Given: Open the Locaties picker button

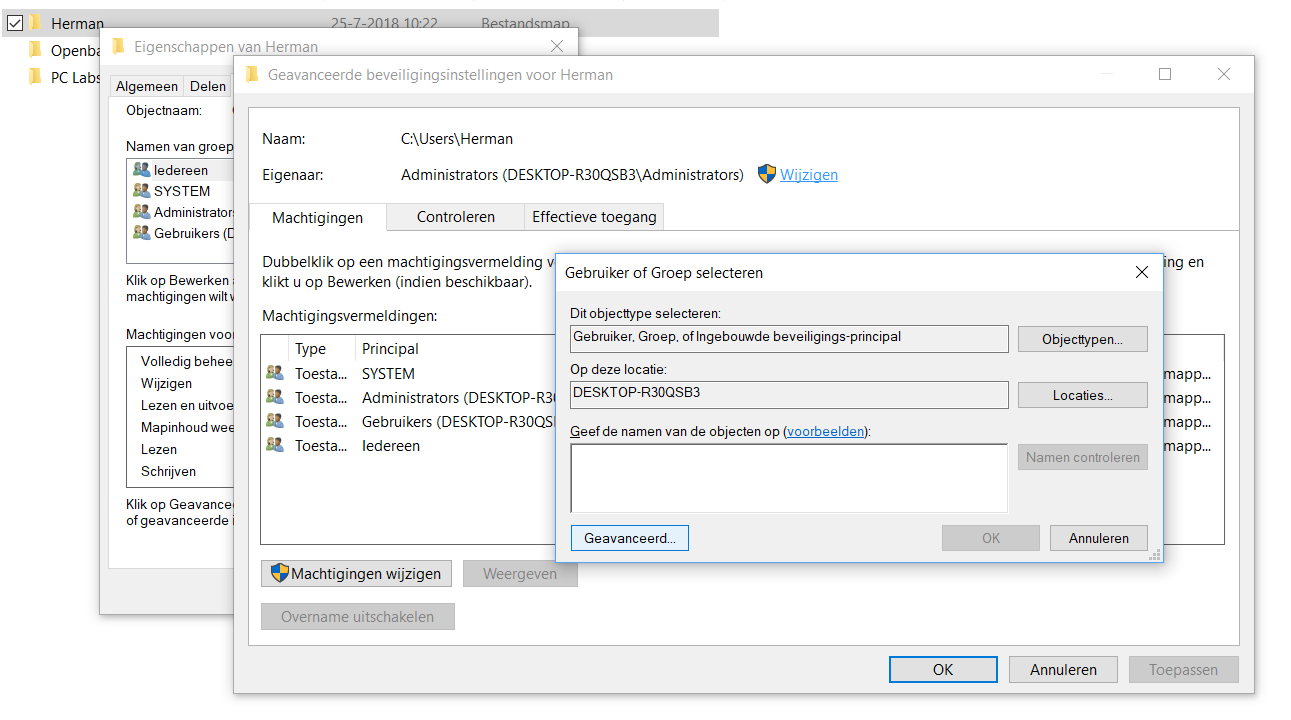Looking at the screenshot, I should click(1082, 395).
